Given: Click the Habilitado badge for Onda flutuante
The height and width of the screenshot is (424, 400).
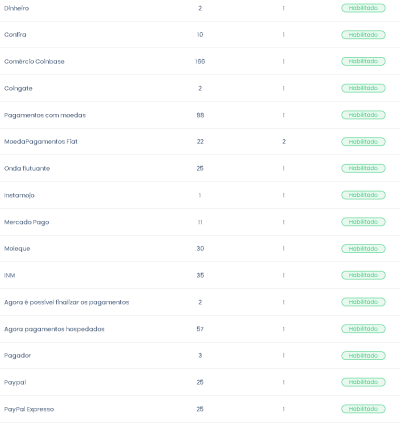Looking at the screenshot, I should [x=363, y=168].
